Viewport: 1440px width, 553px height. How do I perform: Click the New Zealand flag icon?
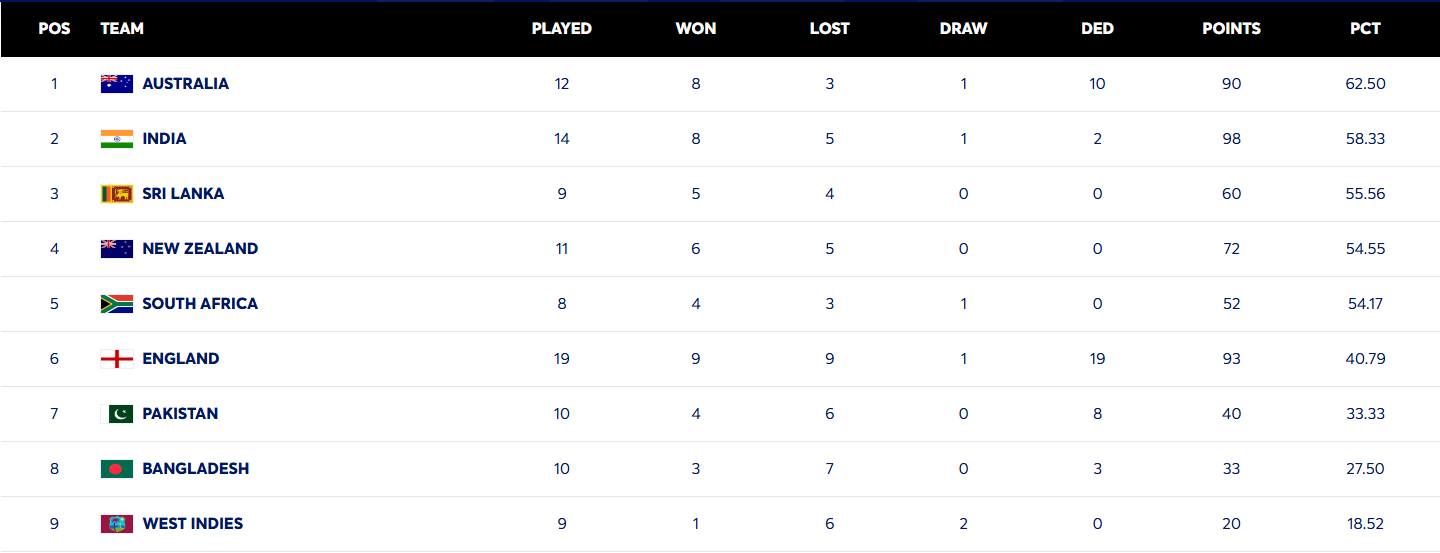117,249
